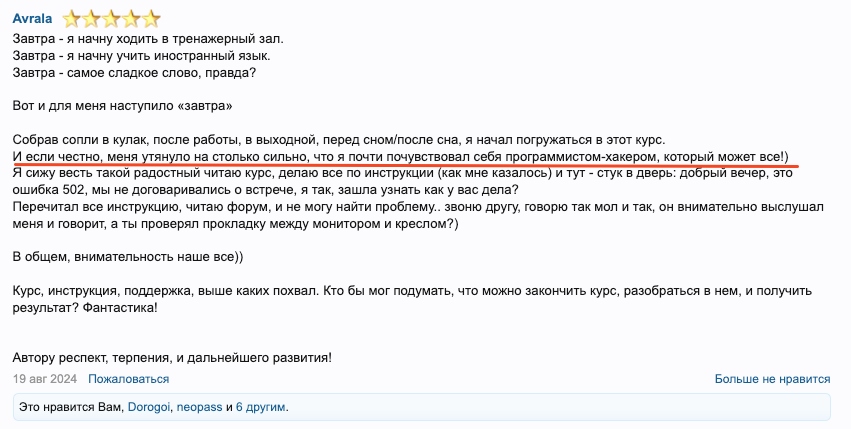Click the Автору респект closing line
Image resolution: width=851 pixels, height=429 pixels.
click(172, 358)
